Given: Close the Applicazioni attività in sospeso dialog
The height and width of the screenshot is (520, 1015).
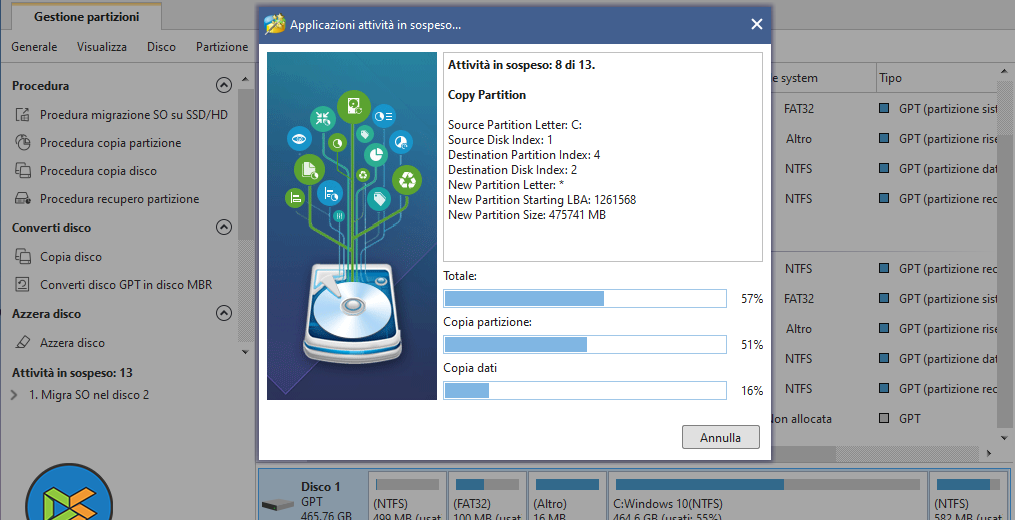Looking at the screenshot, I should click(x=756, y=25).
